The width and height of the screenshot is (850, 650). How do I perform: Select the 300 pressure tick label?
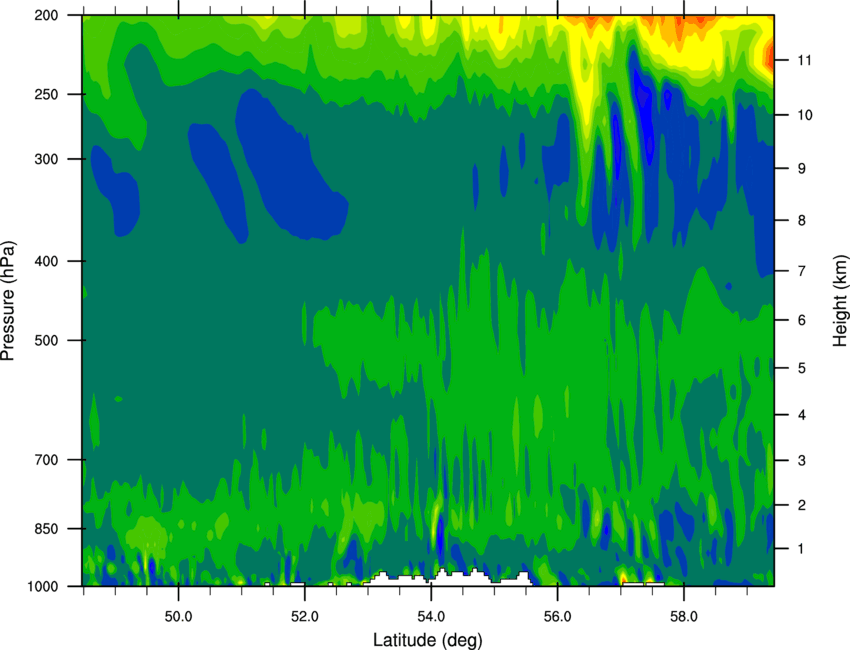tap(46, 159)
